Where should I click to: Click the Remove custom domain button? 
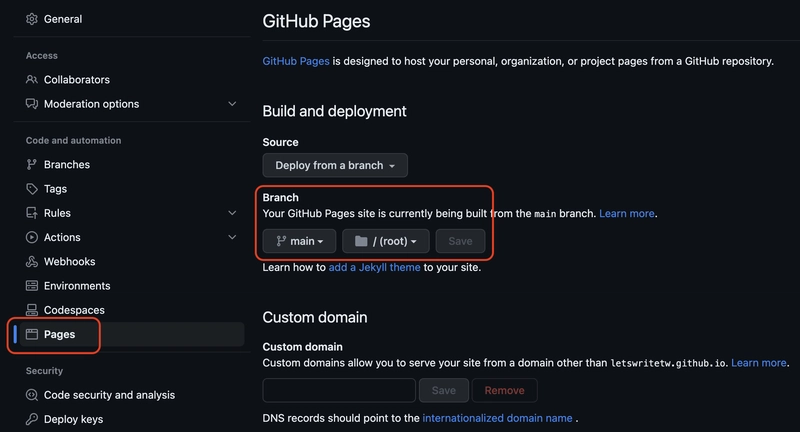pyautogui.click(x=505, y=390)
